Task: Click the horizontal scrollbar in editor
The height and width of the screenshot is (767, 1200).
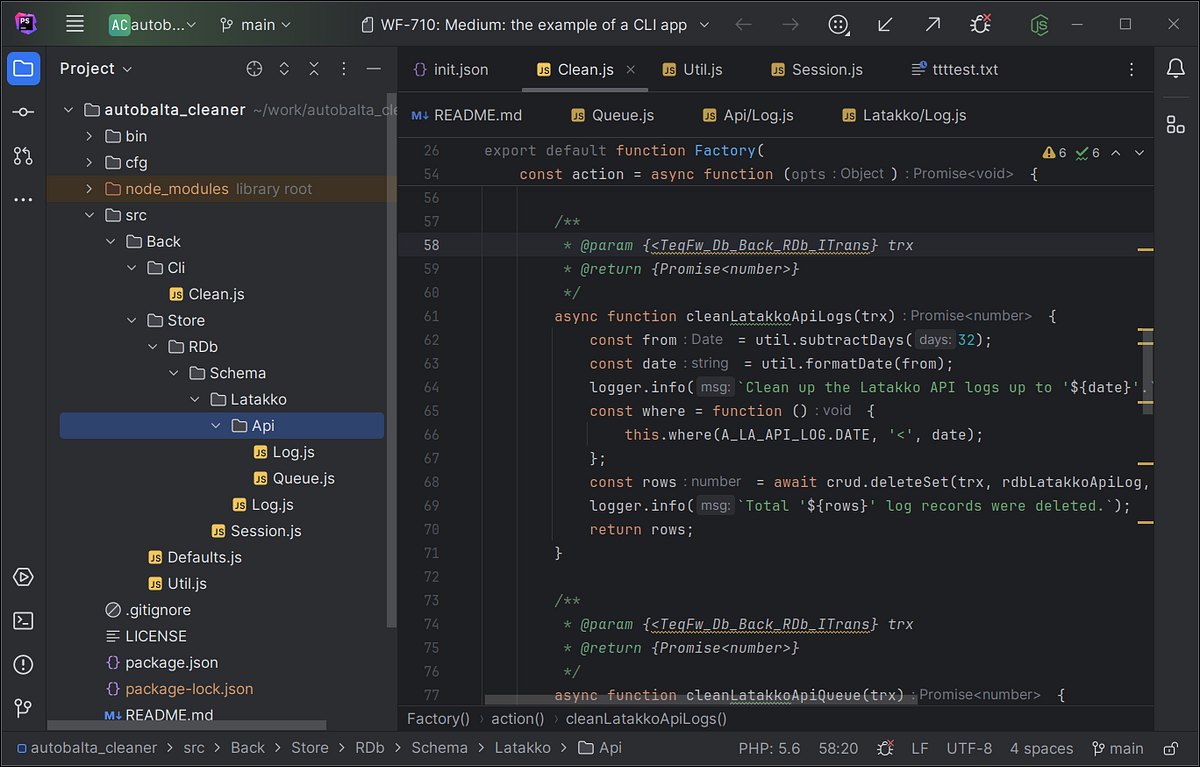Action: (x=700, y=700)
